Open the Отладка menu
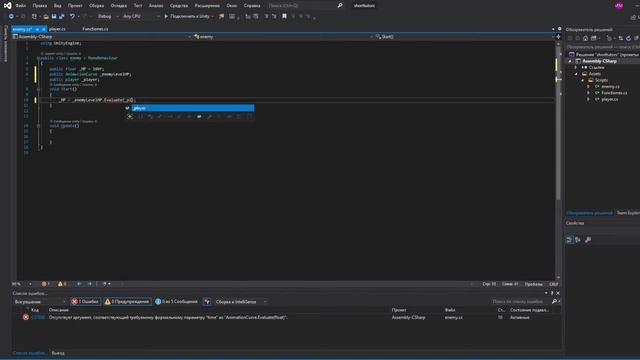 click(x=119, y=6)
